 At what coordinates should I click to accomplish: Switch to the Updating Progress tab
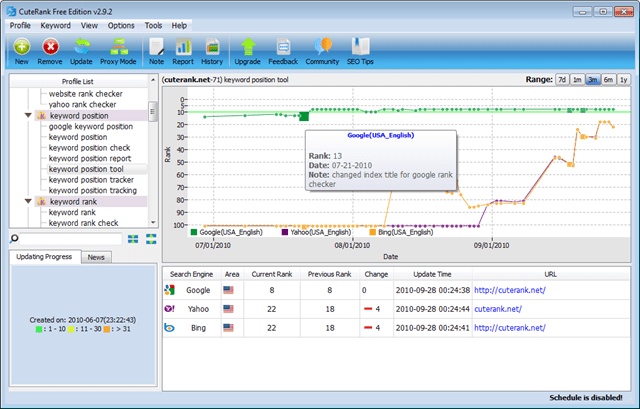click(x=44, y=257)
